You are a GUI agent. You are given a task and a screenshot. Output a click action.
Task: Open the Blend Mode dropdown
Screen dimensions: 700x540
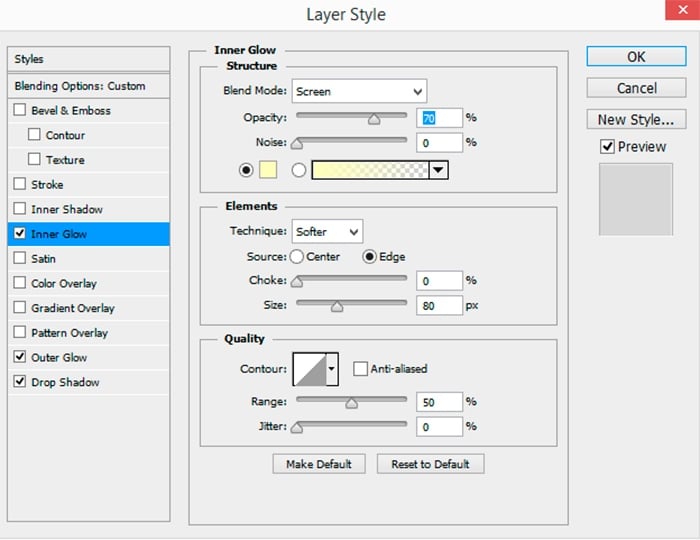click(359, 91)
